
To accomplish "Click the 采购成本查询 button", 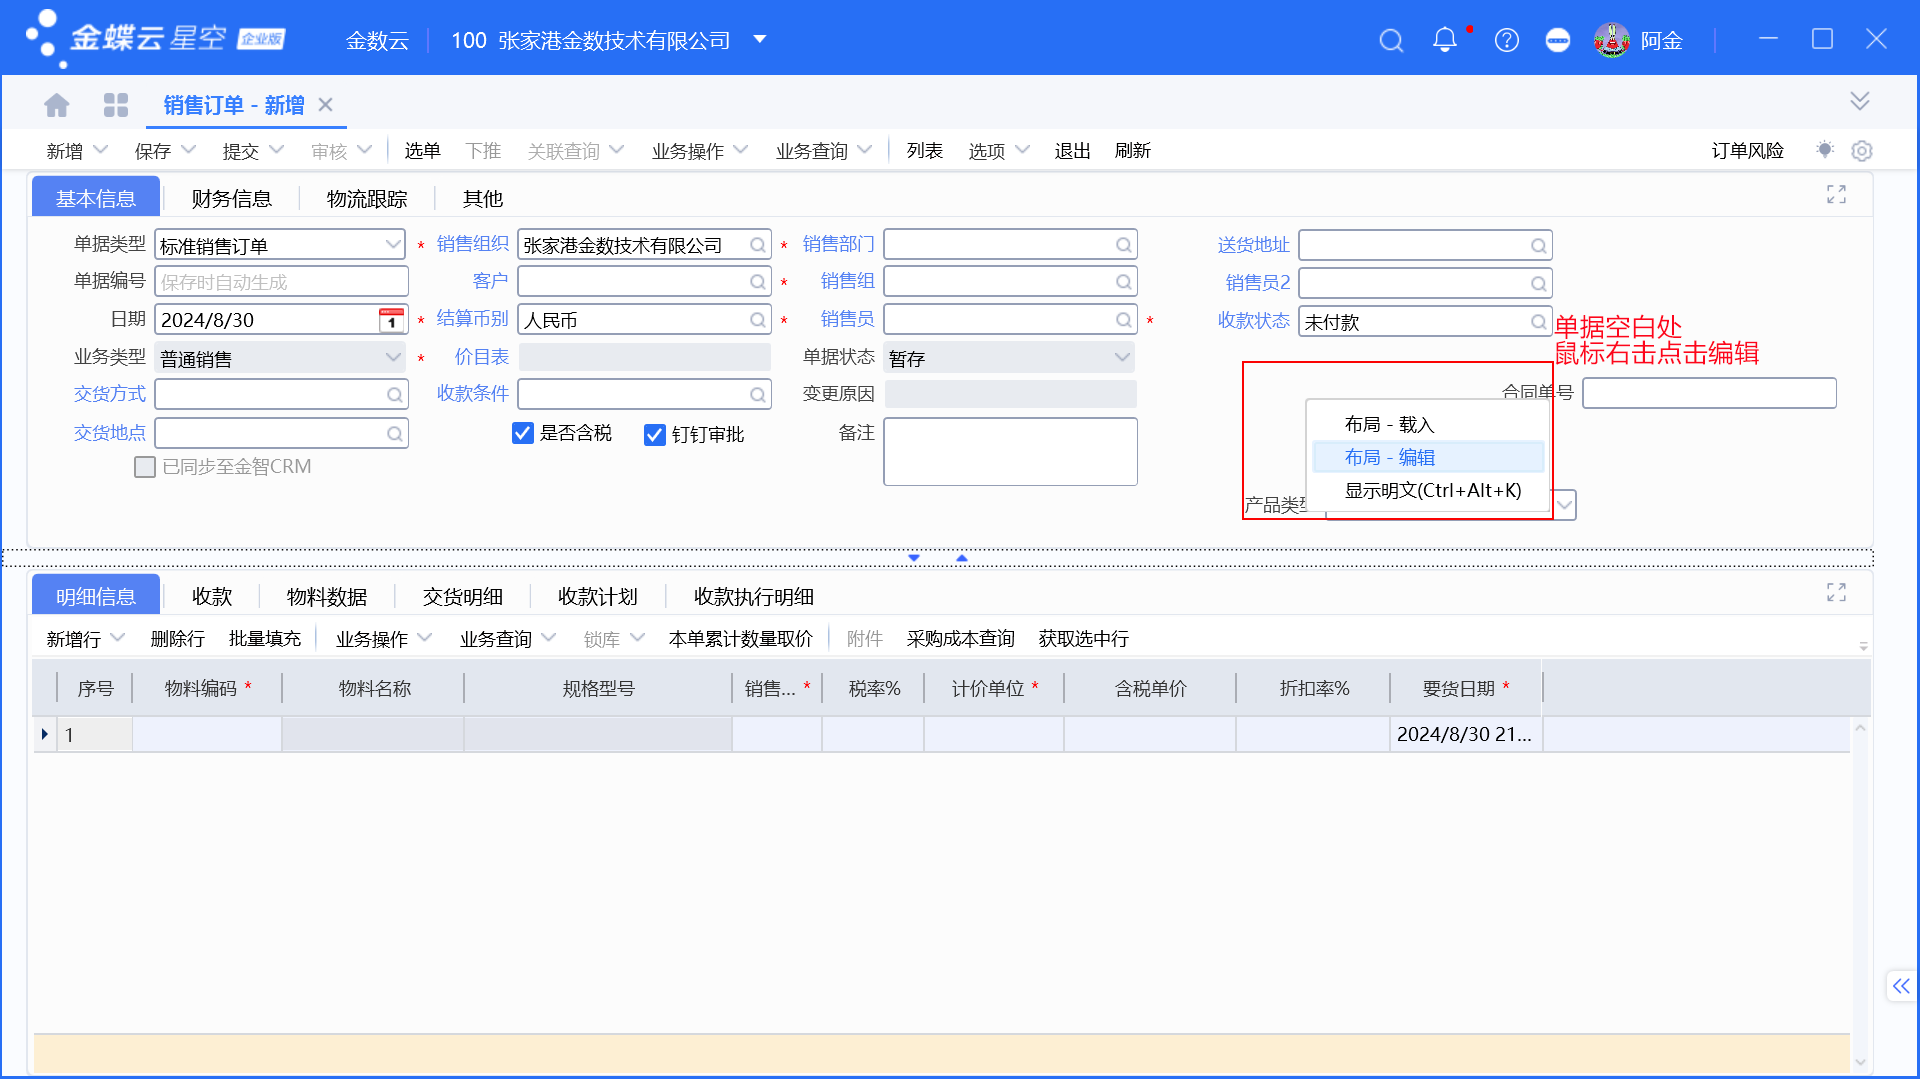I will (961, 639).
